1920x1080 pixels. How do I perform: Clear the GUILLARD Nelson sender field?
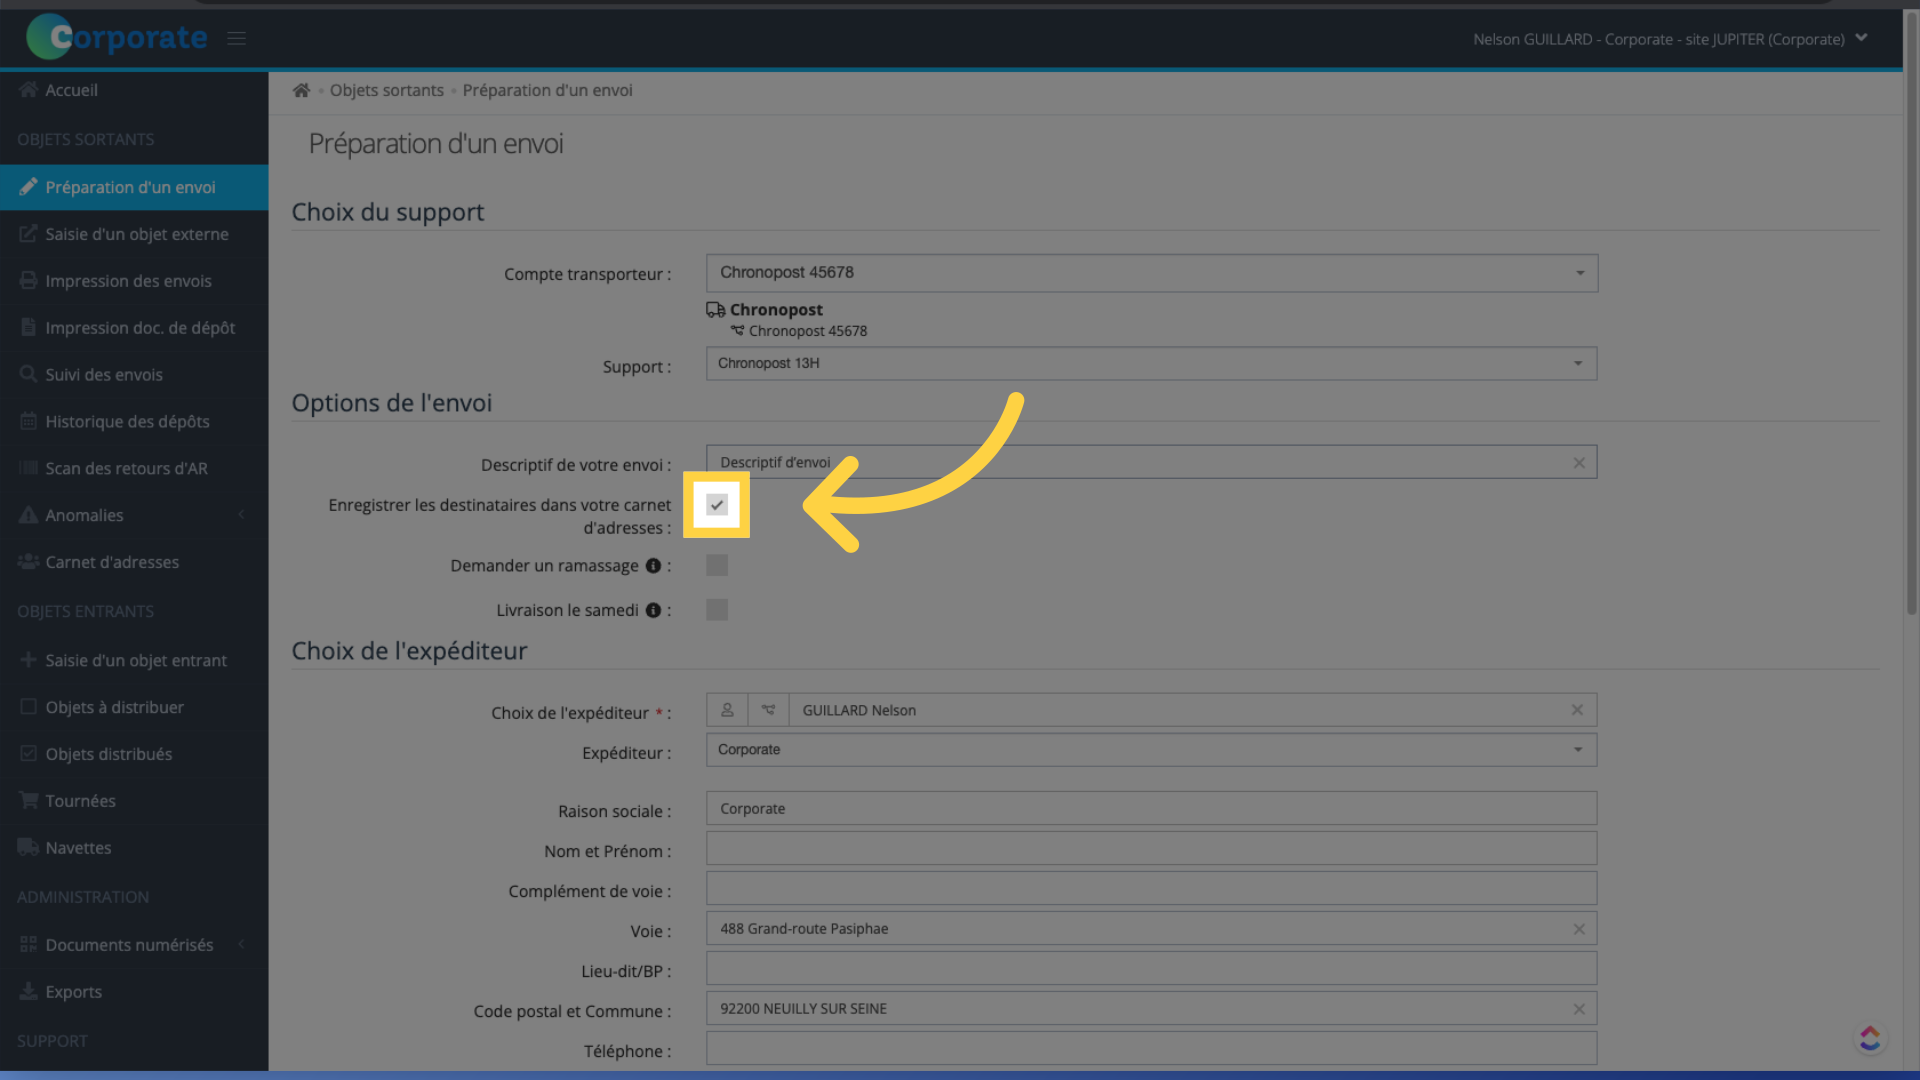[x=1577, y=710]
